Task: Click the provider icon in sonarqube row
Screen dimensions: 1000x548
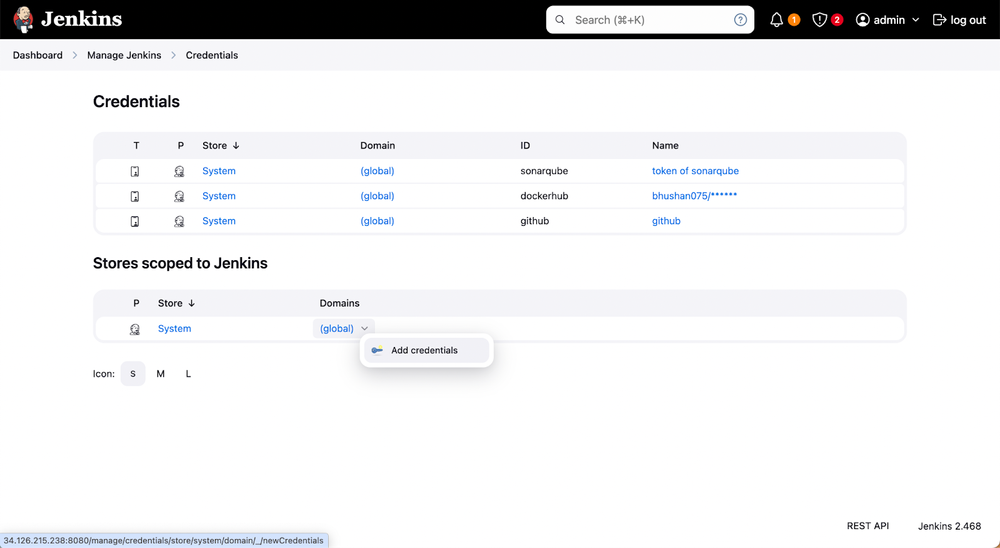Action: (x=179, y=171)
